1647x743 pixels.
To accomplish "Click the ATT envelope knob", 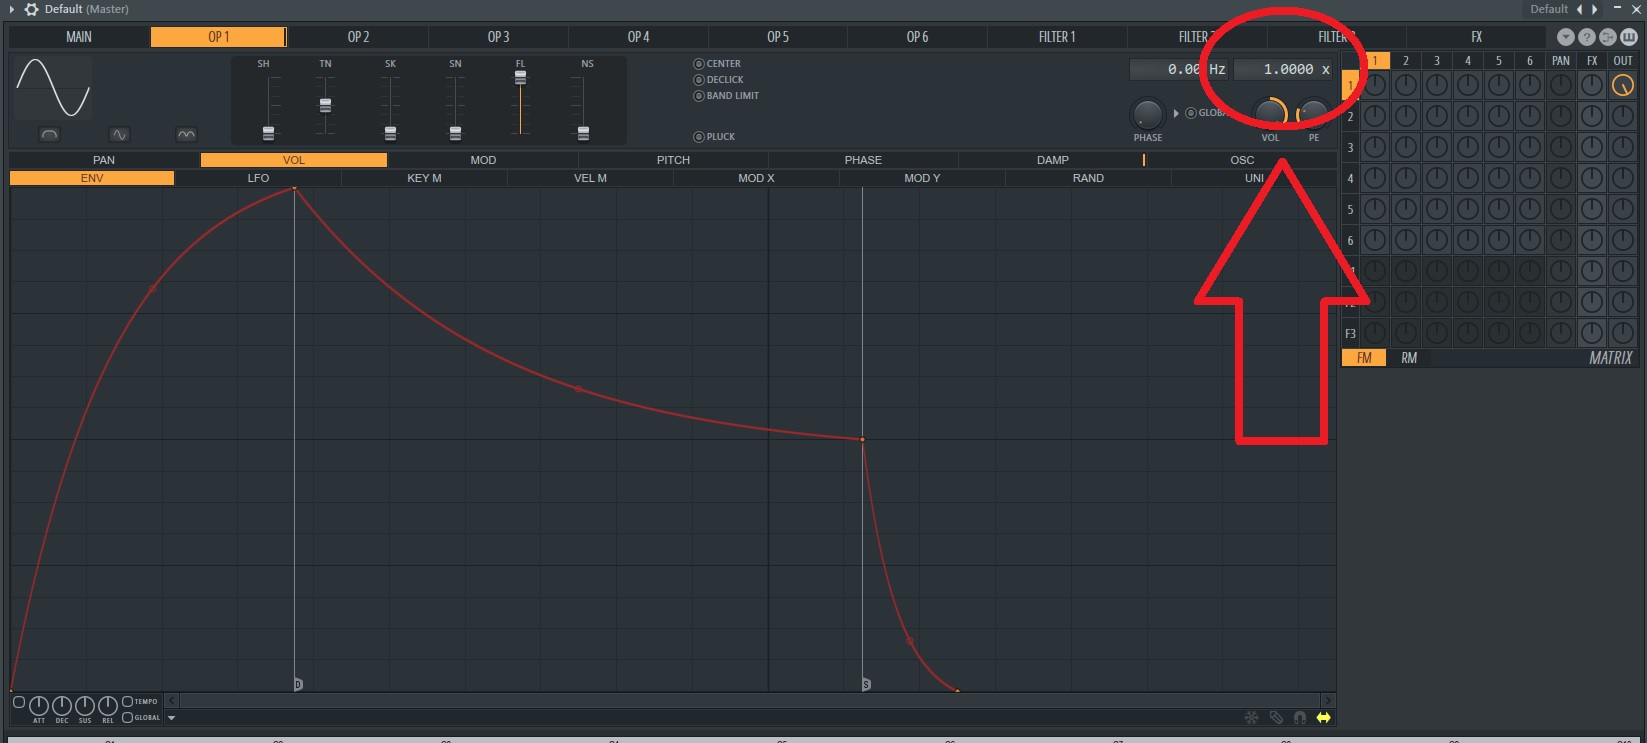I will (39, 705).
